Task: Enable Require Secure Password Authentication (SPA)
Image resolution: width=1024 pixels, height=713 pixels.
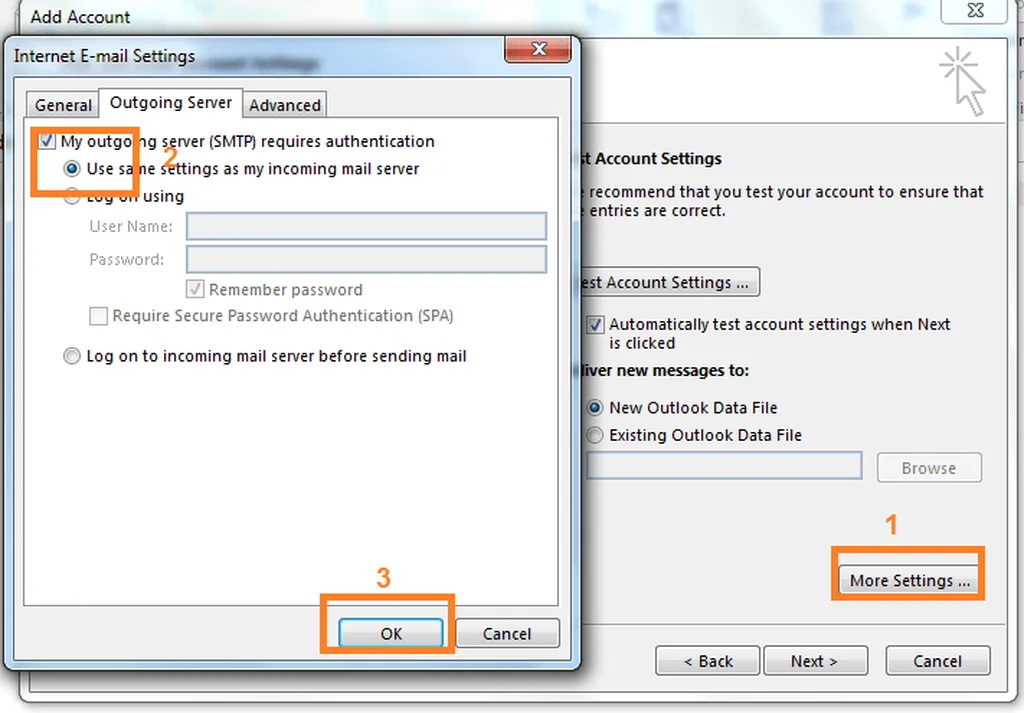Action: pyautogui.click(x=99, y=316)
